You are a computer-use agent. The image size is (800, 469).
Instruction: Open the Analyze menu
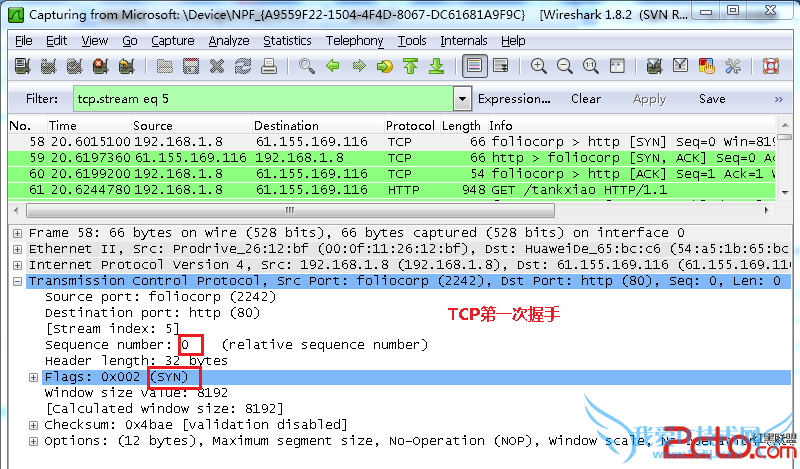229,40
